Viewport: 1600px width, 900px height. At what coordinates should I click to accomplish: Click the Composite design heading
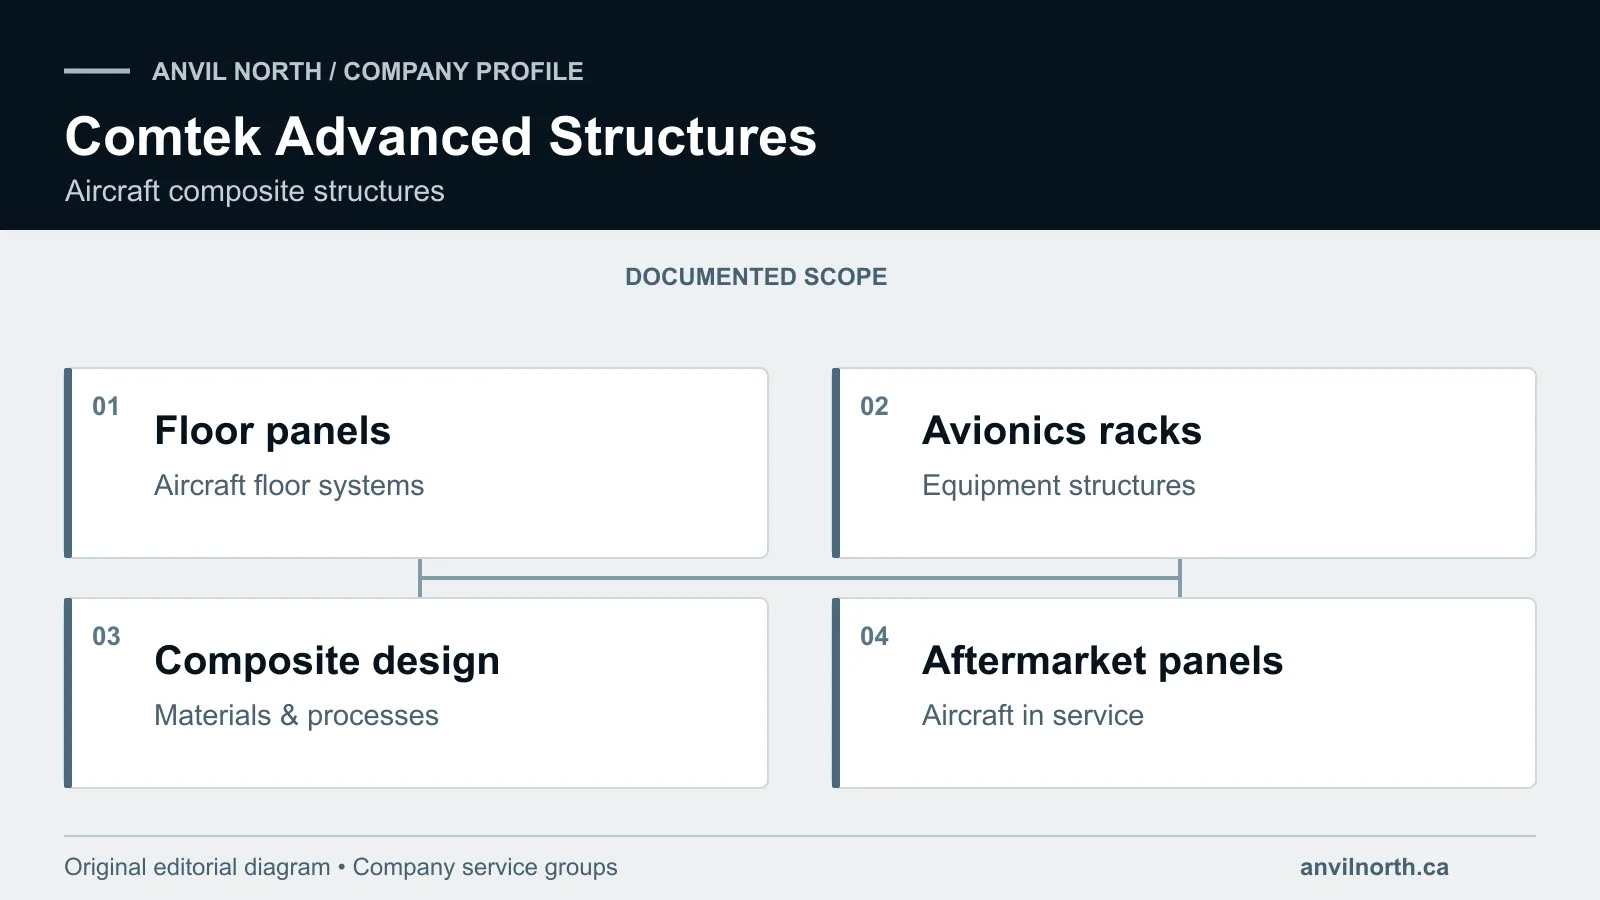coord(327,661)
